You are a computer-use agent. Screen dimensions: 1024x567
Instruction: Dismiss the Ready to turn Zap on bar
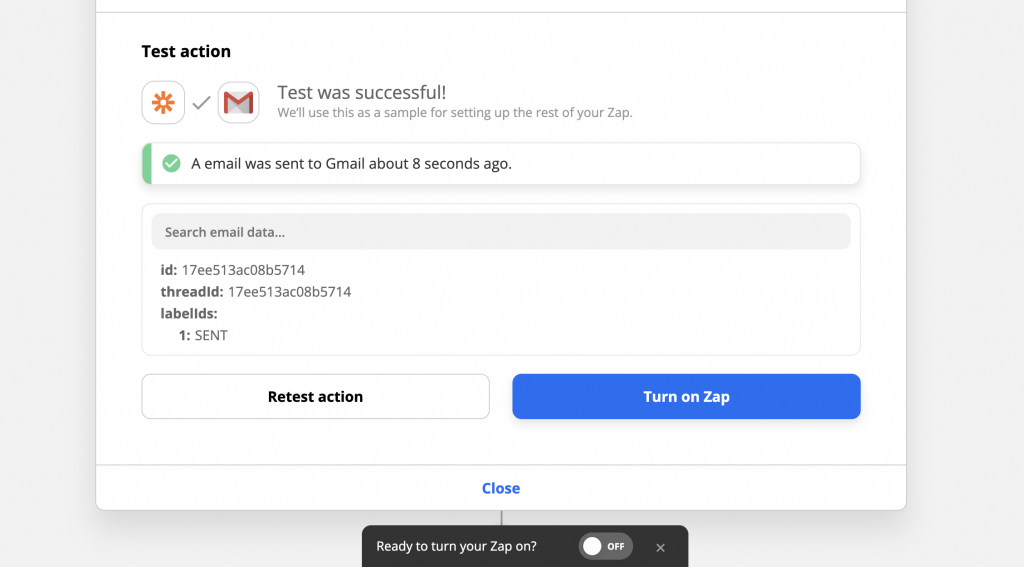point(660,547)
